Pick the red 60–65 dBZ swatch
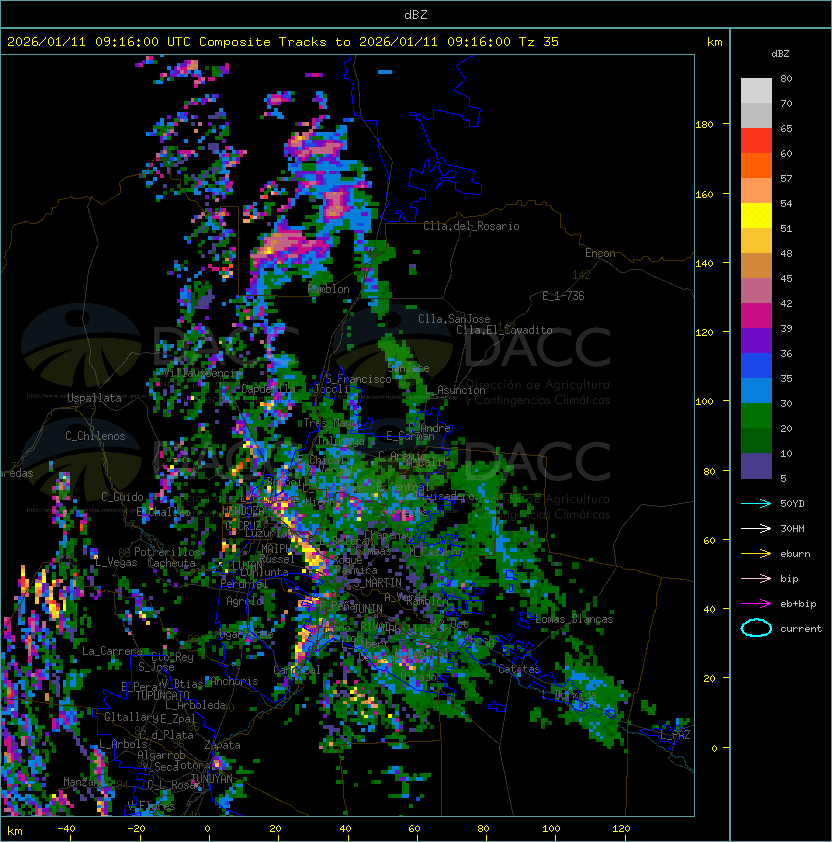 pyautogui.click(x=756, y=141)
